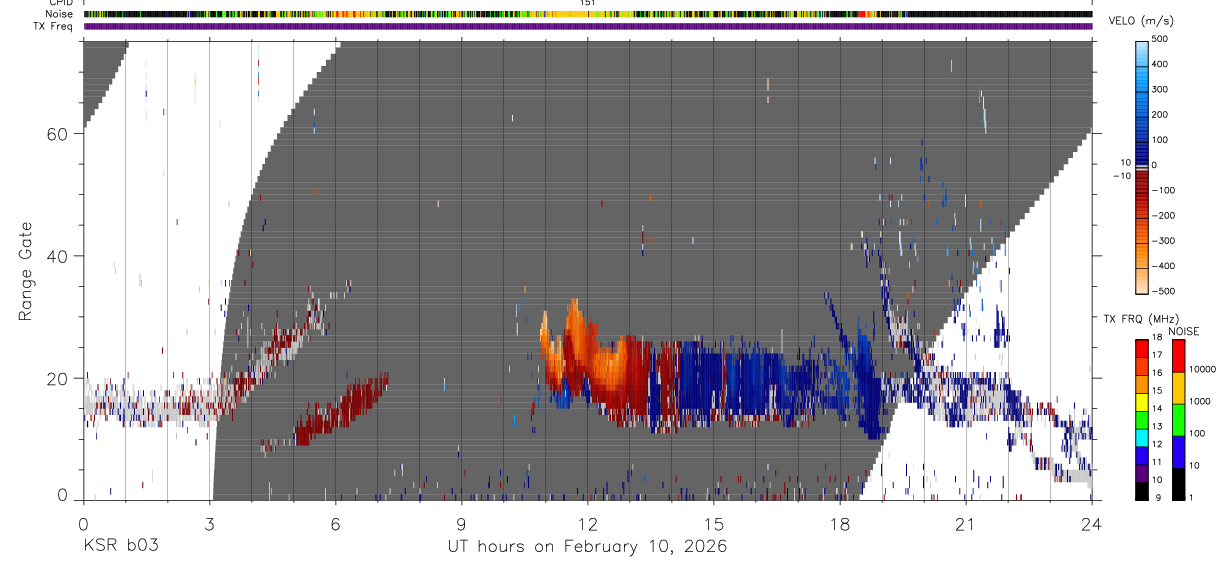Image resolution: width=1228 pixels, height=567 pixels.
Task: Click the -100 label on the velocity scale
Action: point(1163,190)
